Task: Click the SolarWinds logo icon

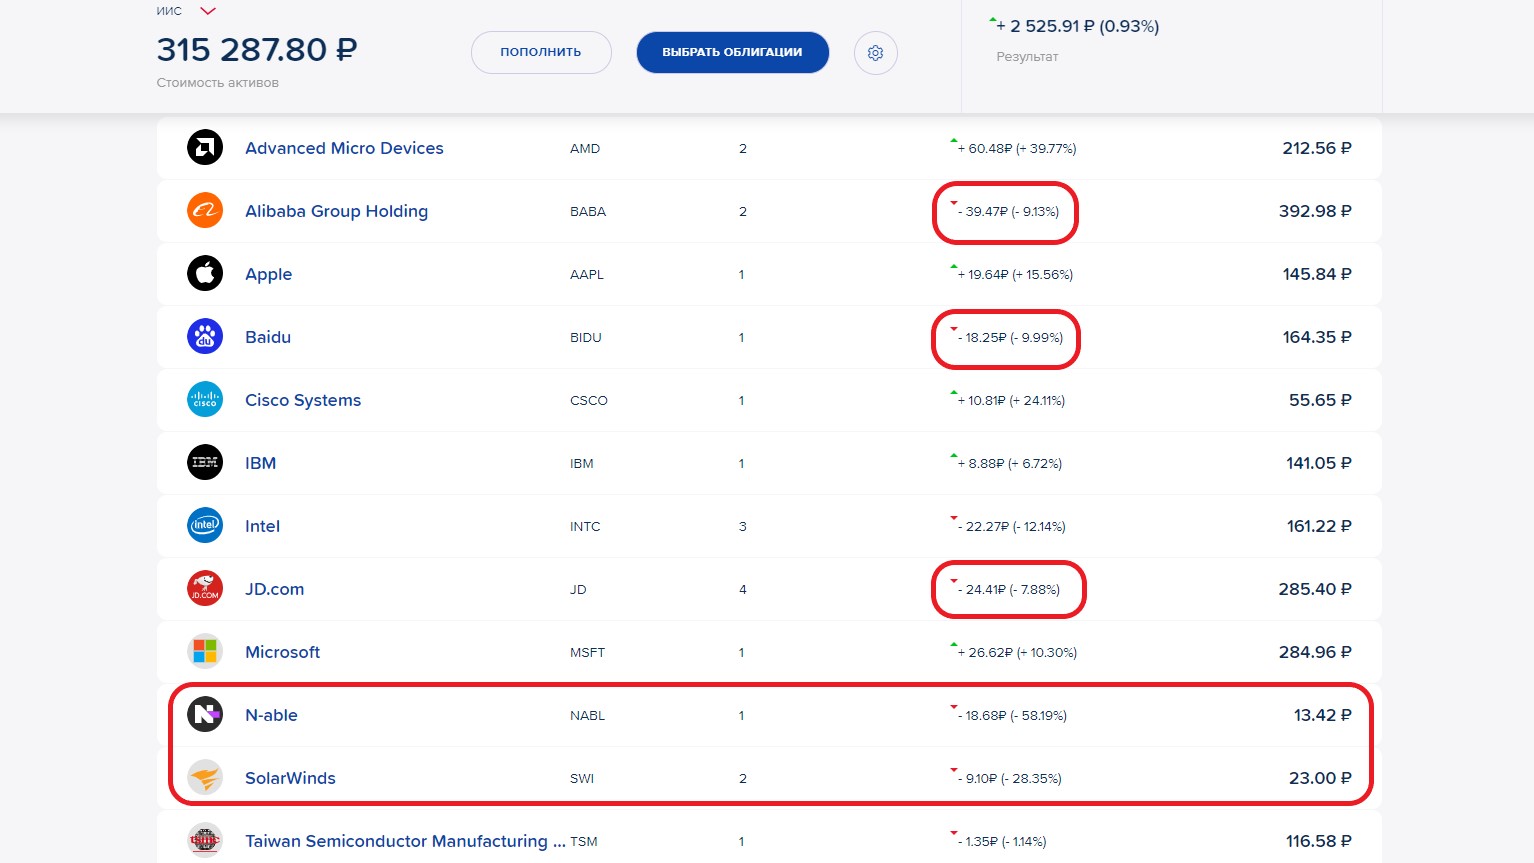Action: [205, 778]
